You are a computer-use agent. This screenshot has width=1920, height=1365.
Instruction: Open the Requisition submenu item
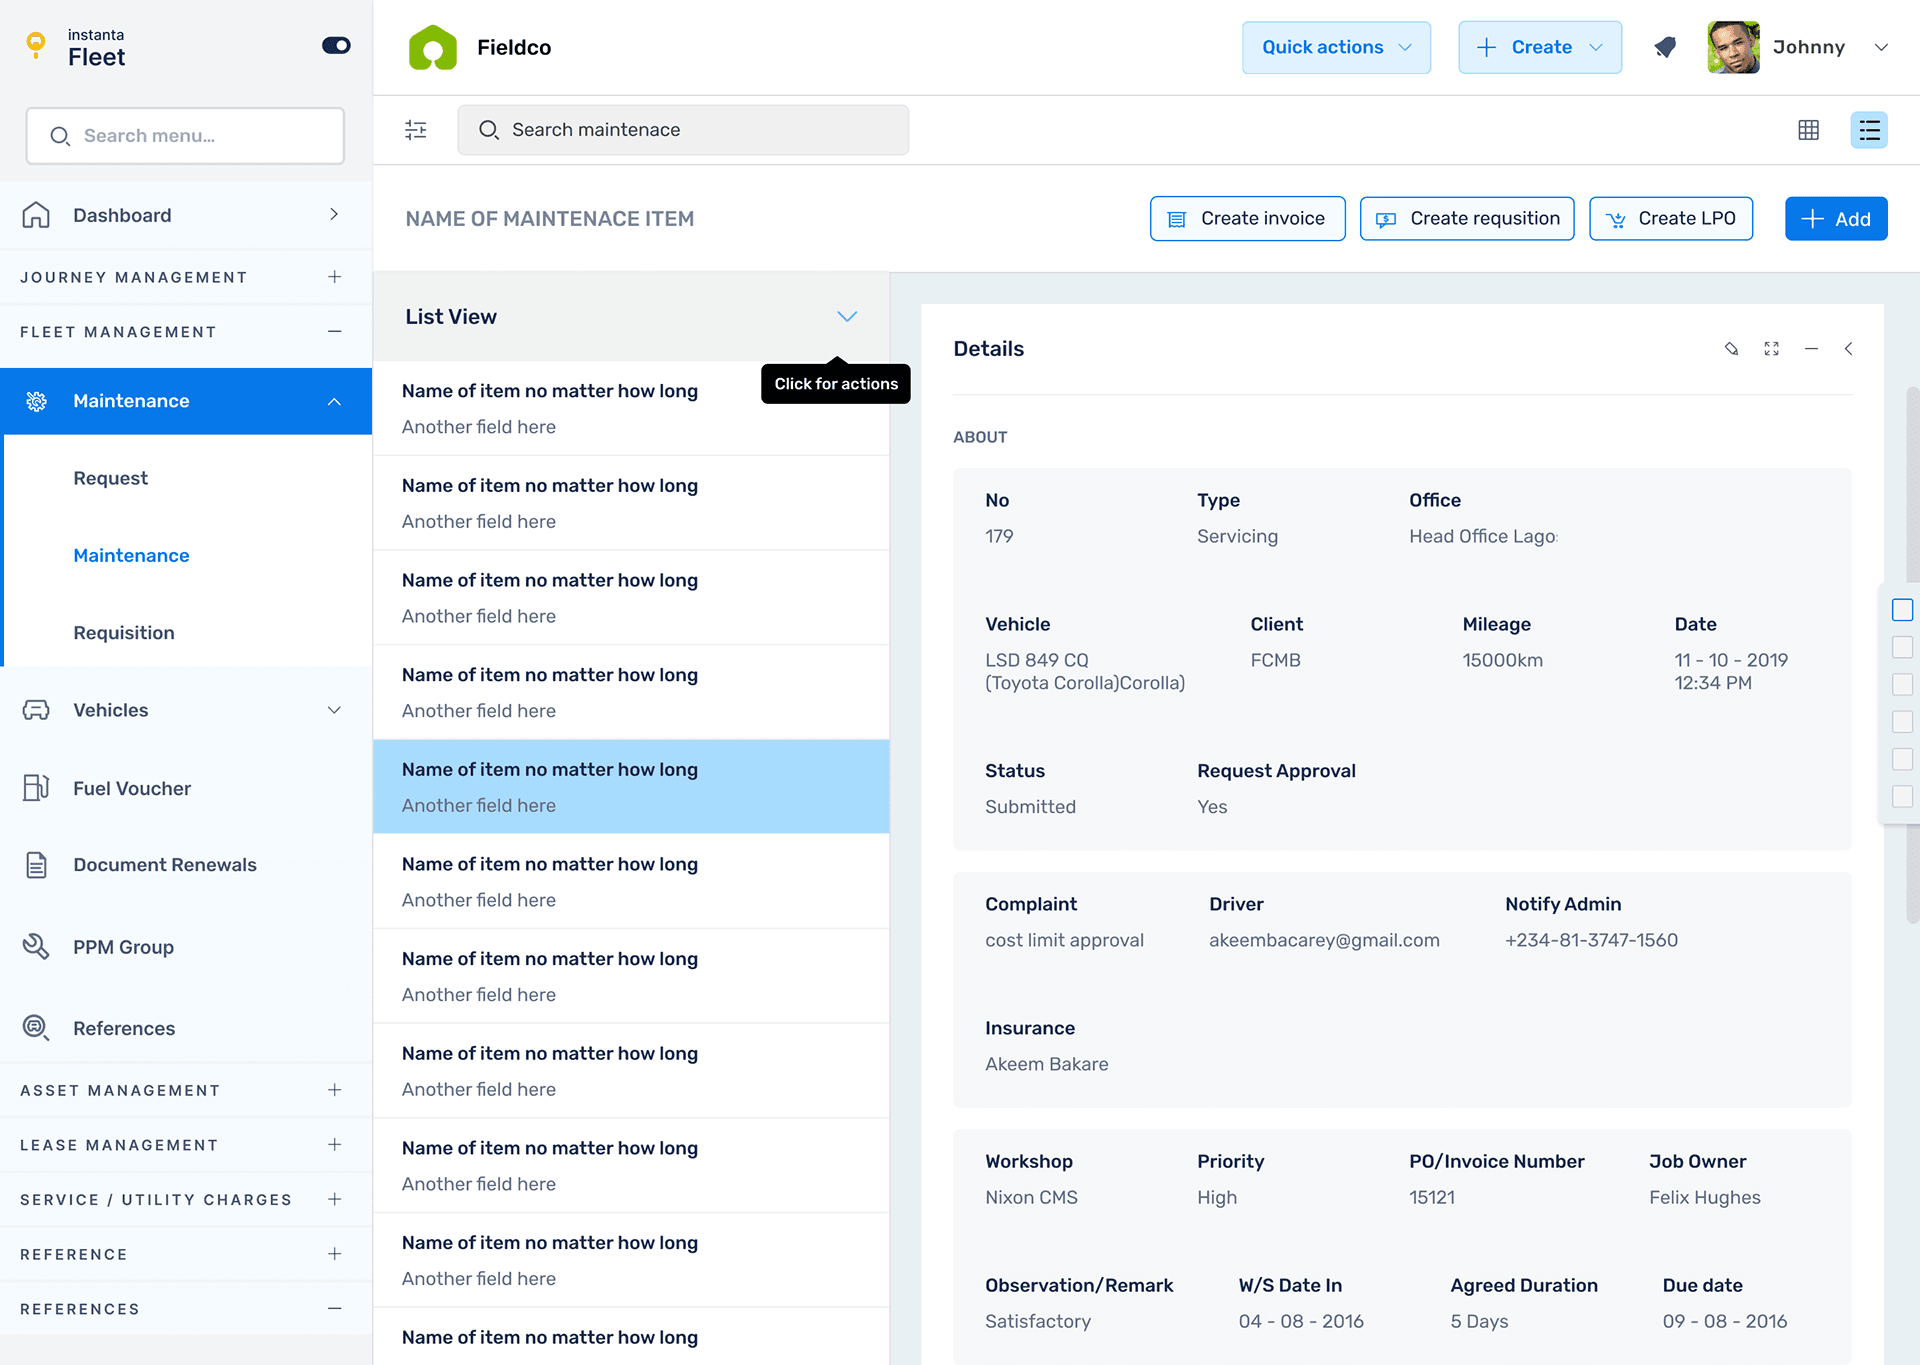coord(124,633)
